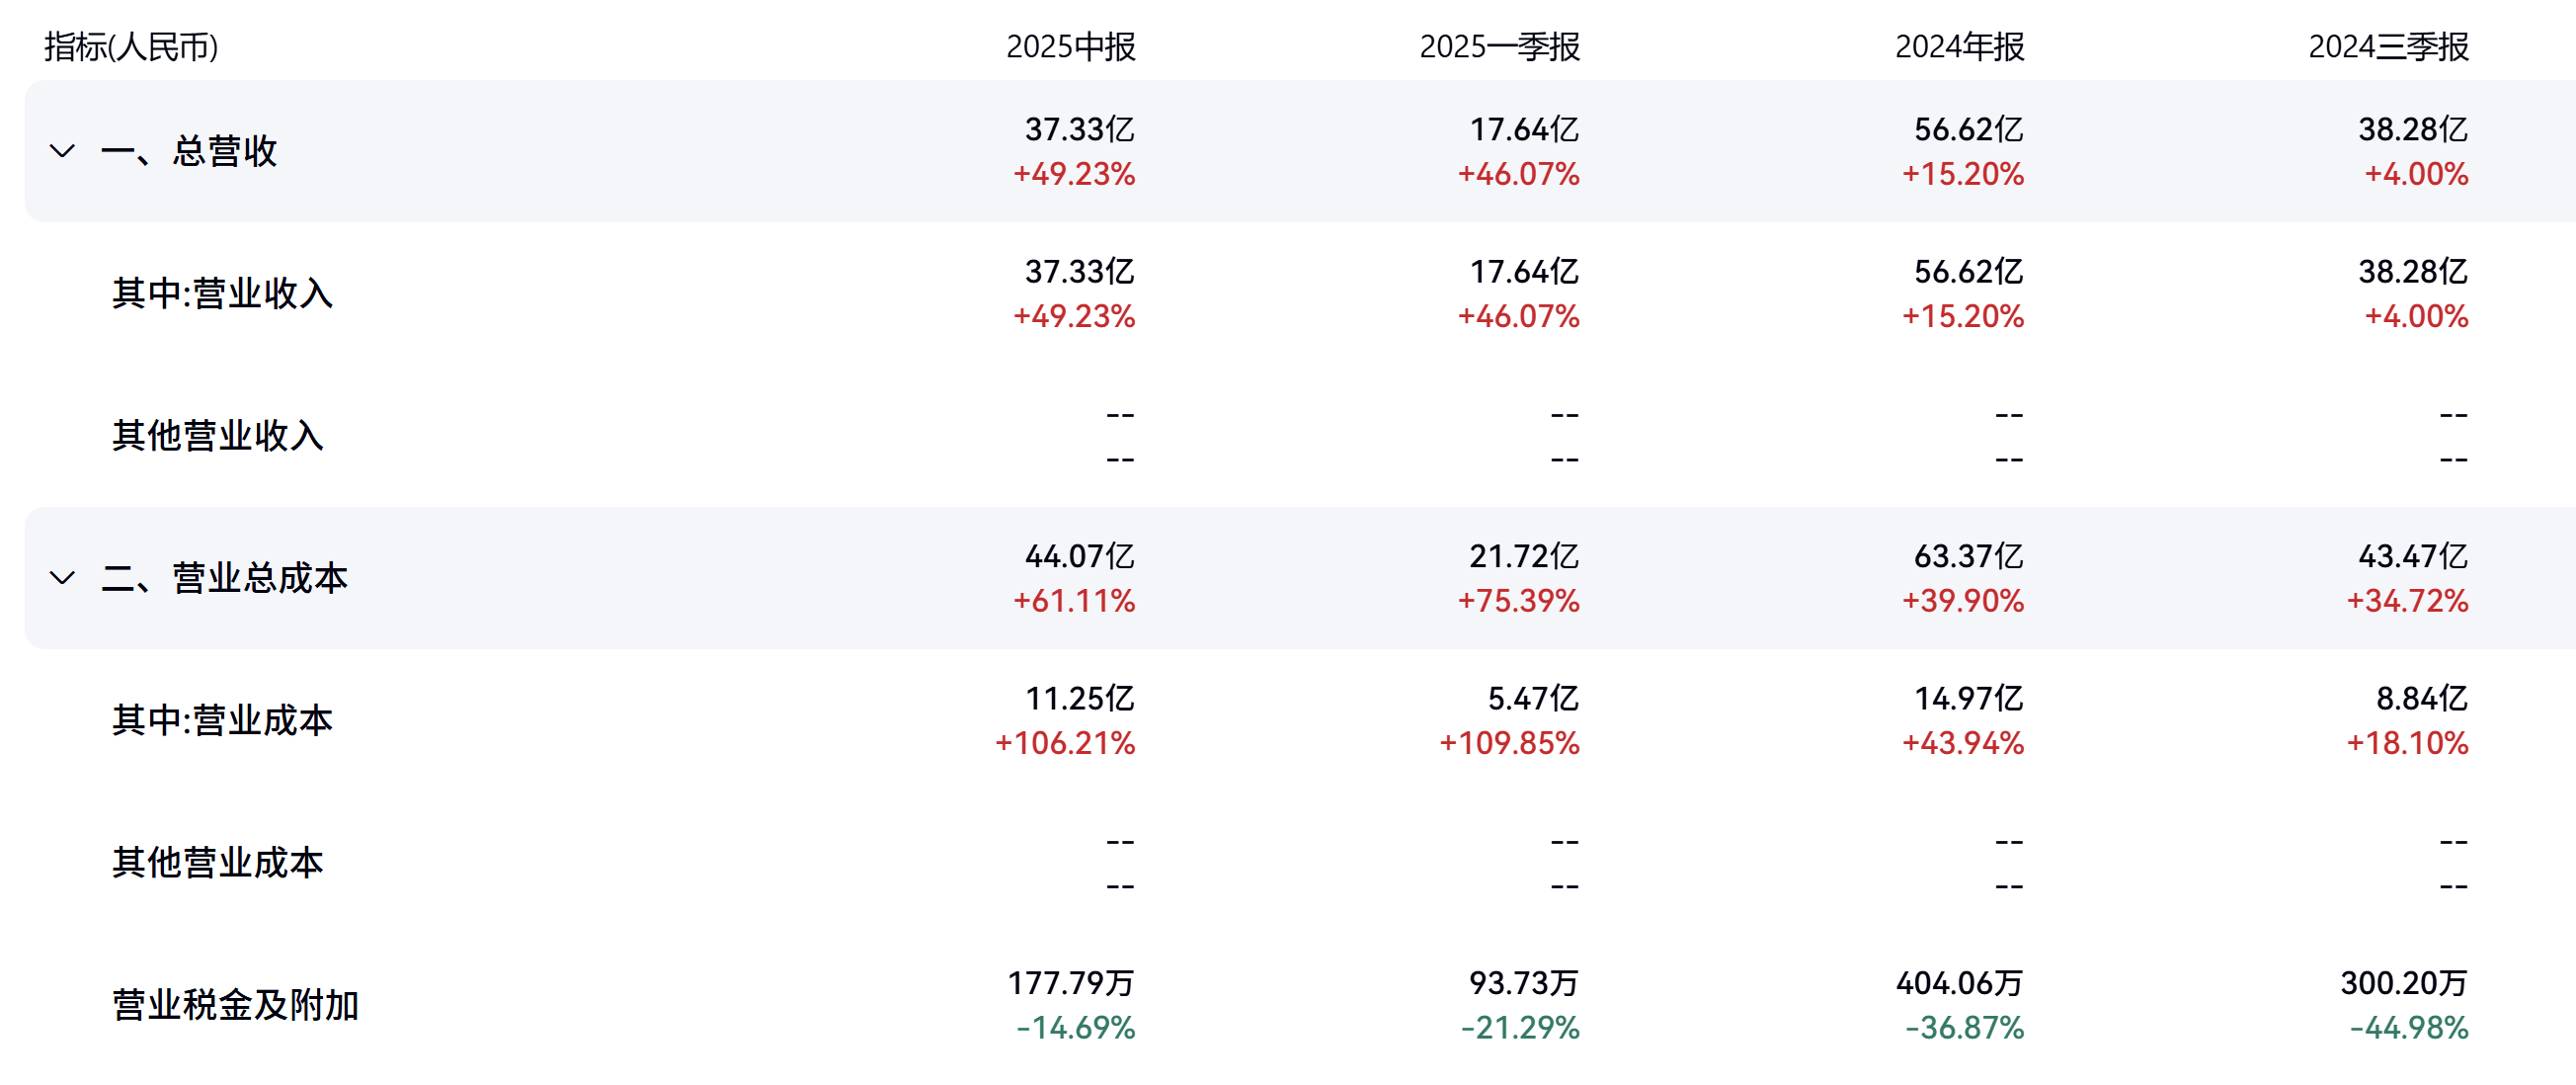Select the 21.72亿 total cost value
The image size is (2576, 1085).
1523,556
